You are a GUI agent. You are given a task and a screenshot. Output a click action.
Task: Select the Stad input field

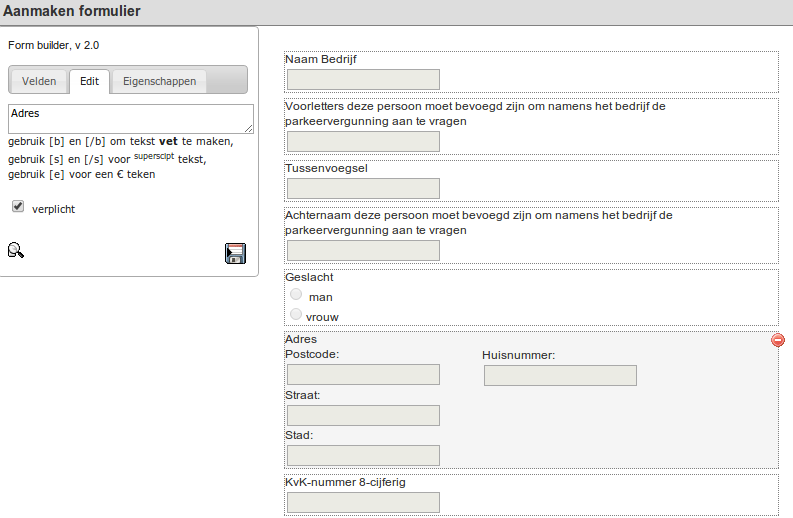(x=363, y=456)
